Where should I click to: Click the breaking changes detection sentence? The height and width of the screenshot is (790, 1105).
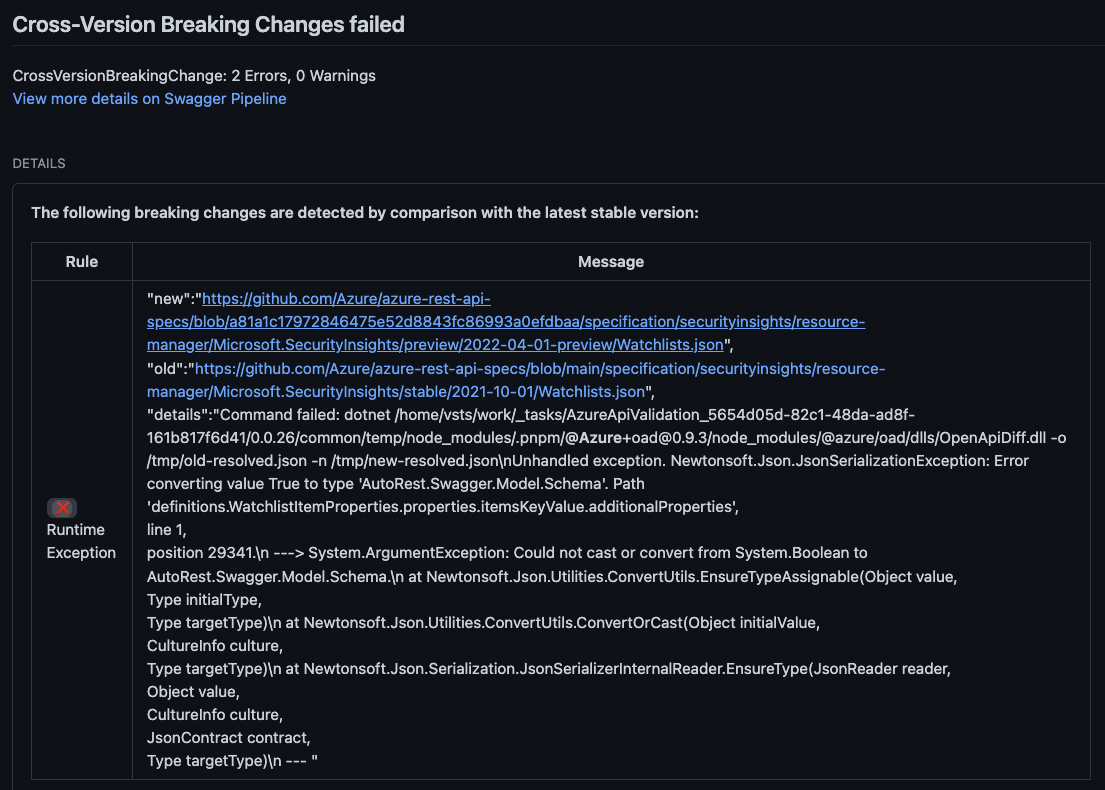(x=366, y=212)
